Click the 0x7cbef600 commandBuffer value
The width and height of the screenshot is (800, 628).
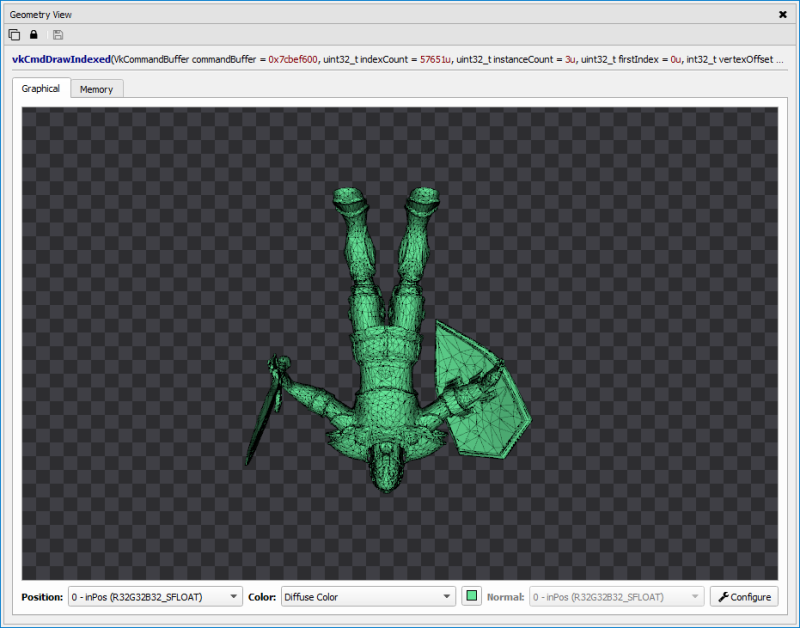coord(293,59)
